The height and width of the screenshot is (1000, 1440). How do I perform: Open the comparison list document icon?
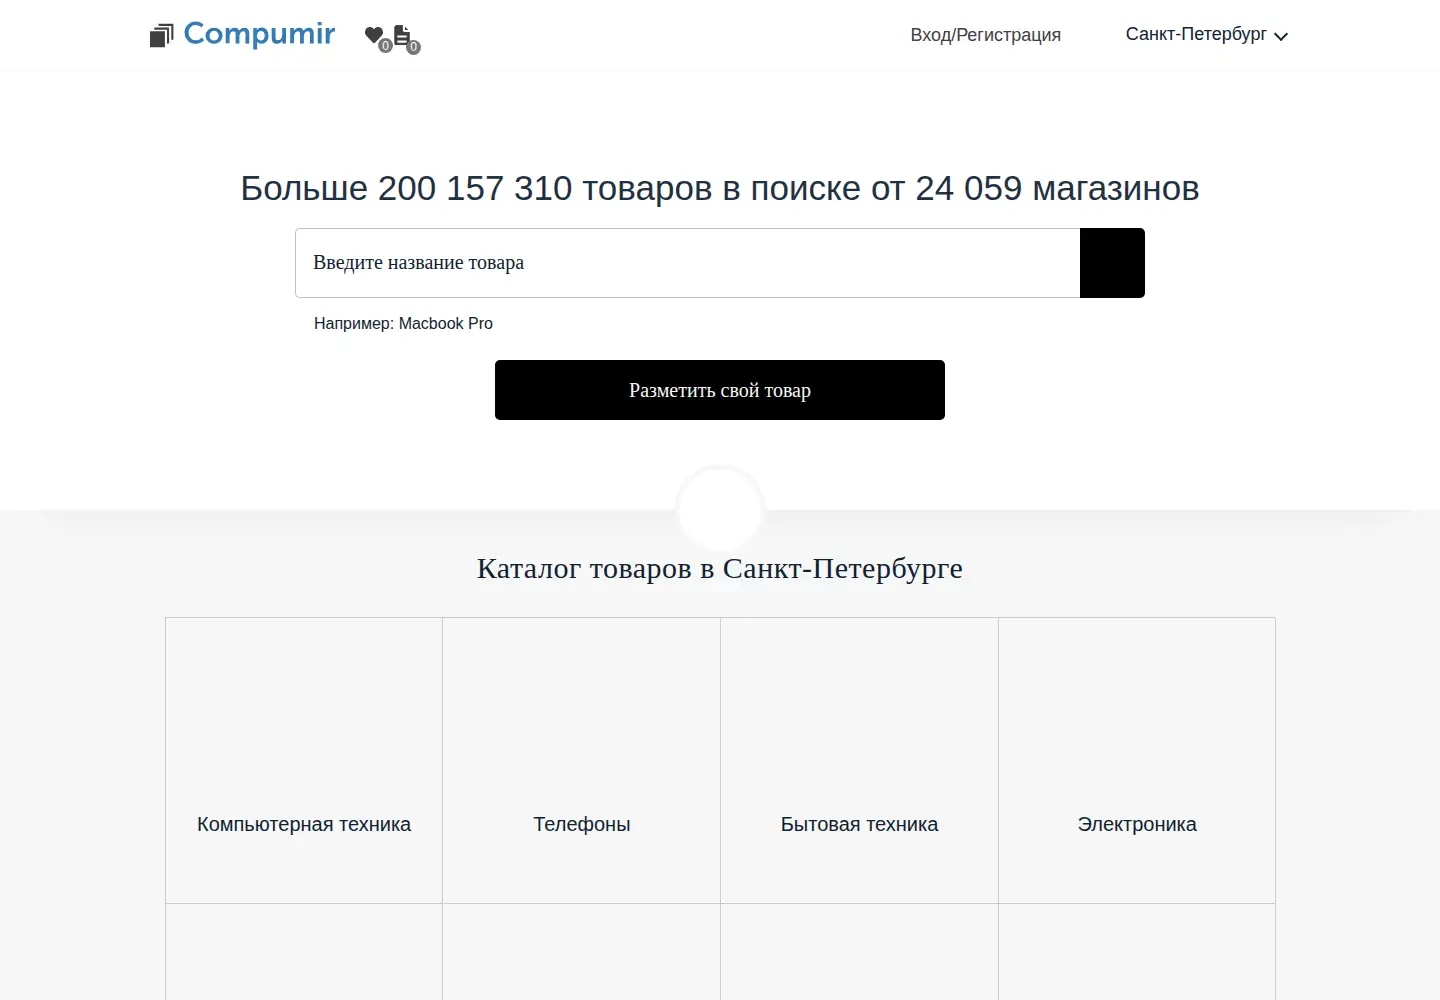tap(402, 35)
